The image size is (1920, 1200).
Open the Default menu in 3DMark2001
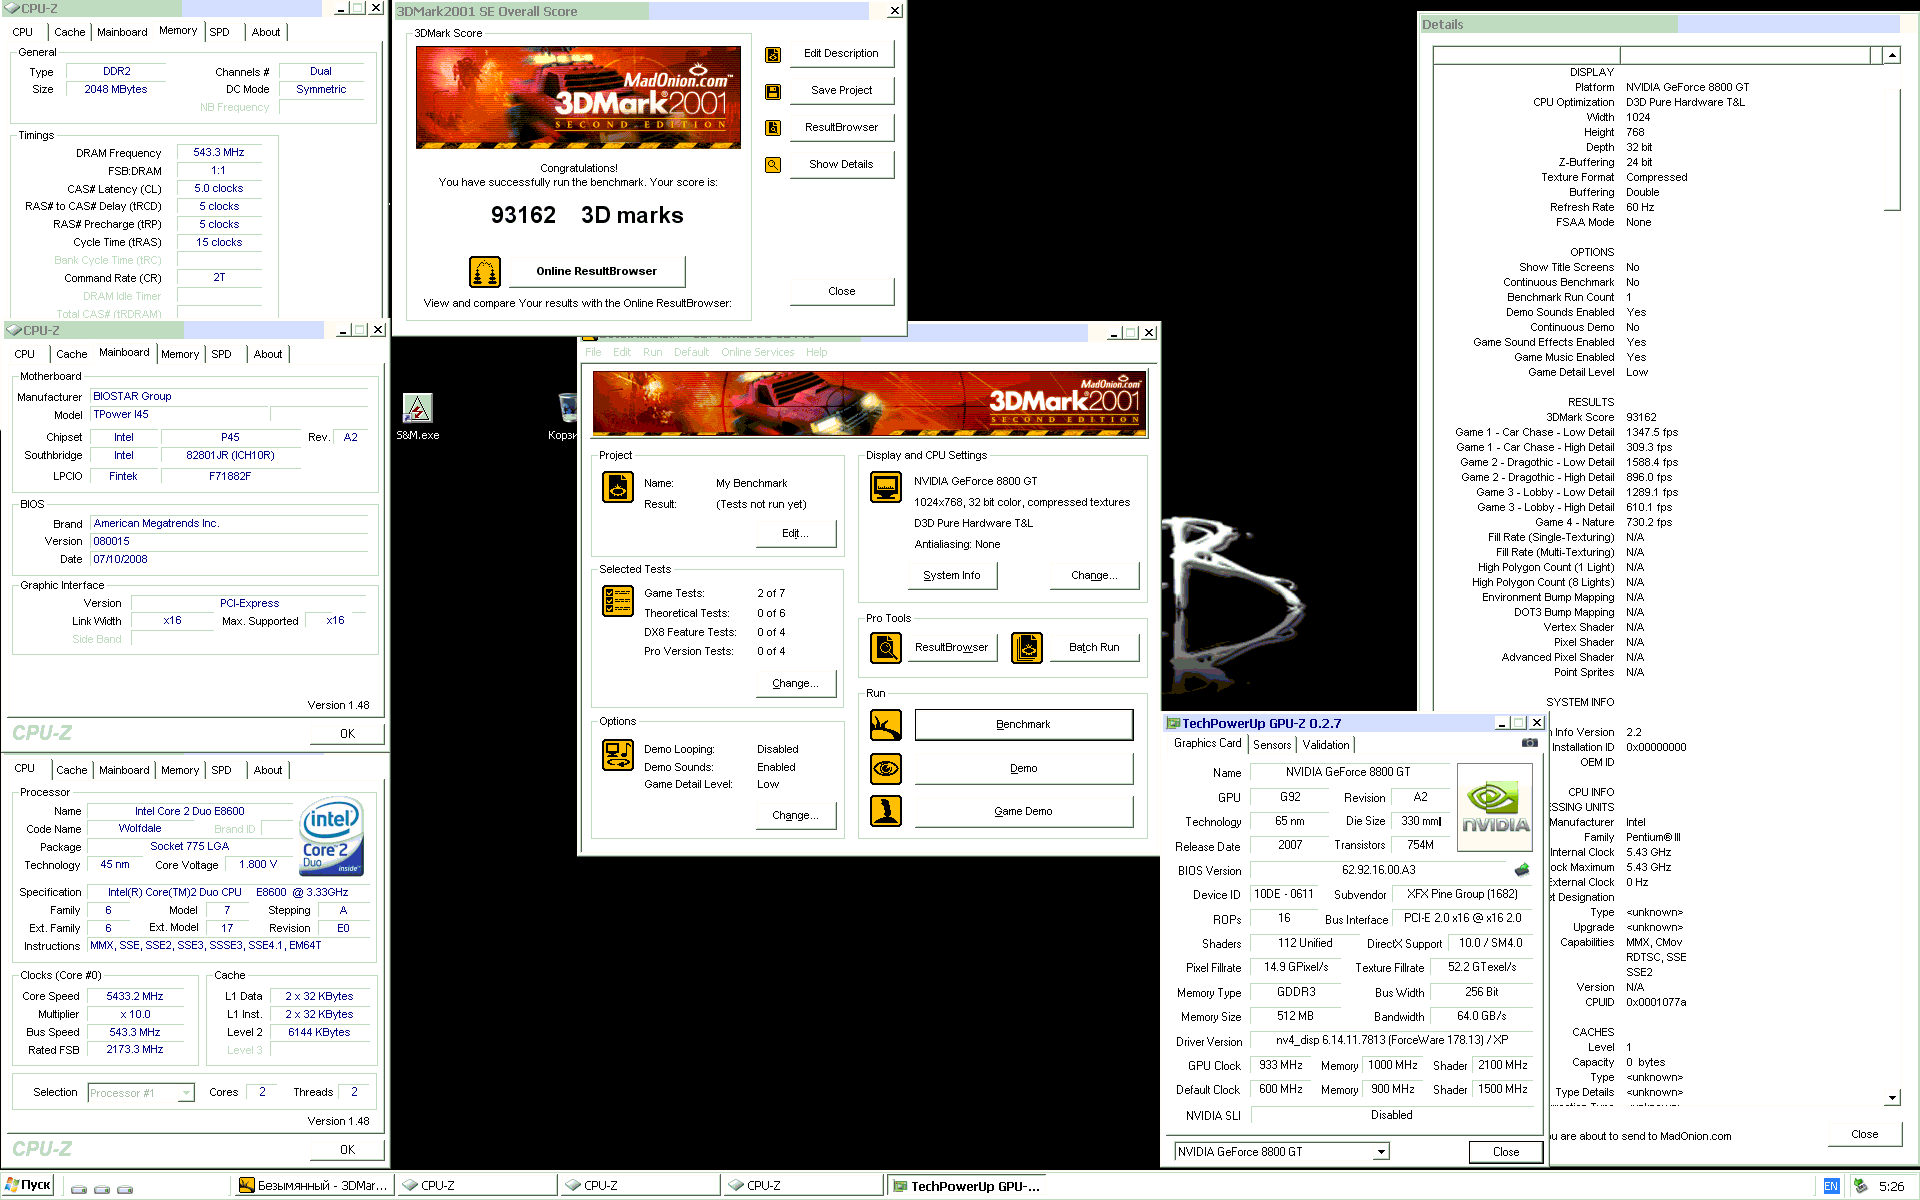tap(691, 352)
